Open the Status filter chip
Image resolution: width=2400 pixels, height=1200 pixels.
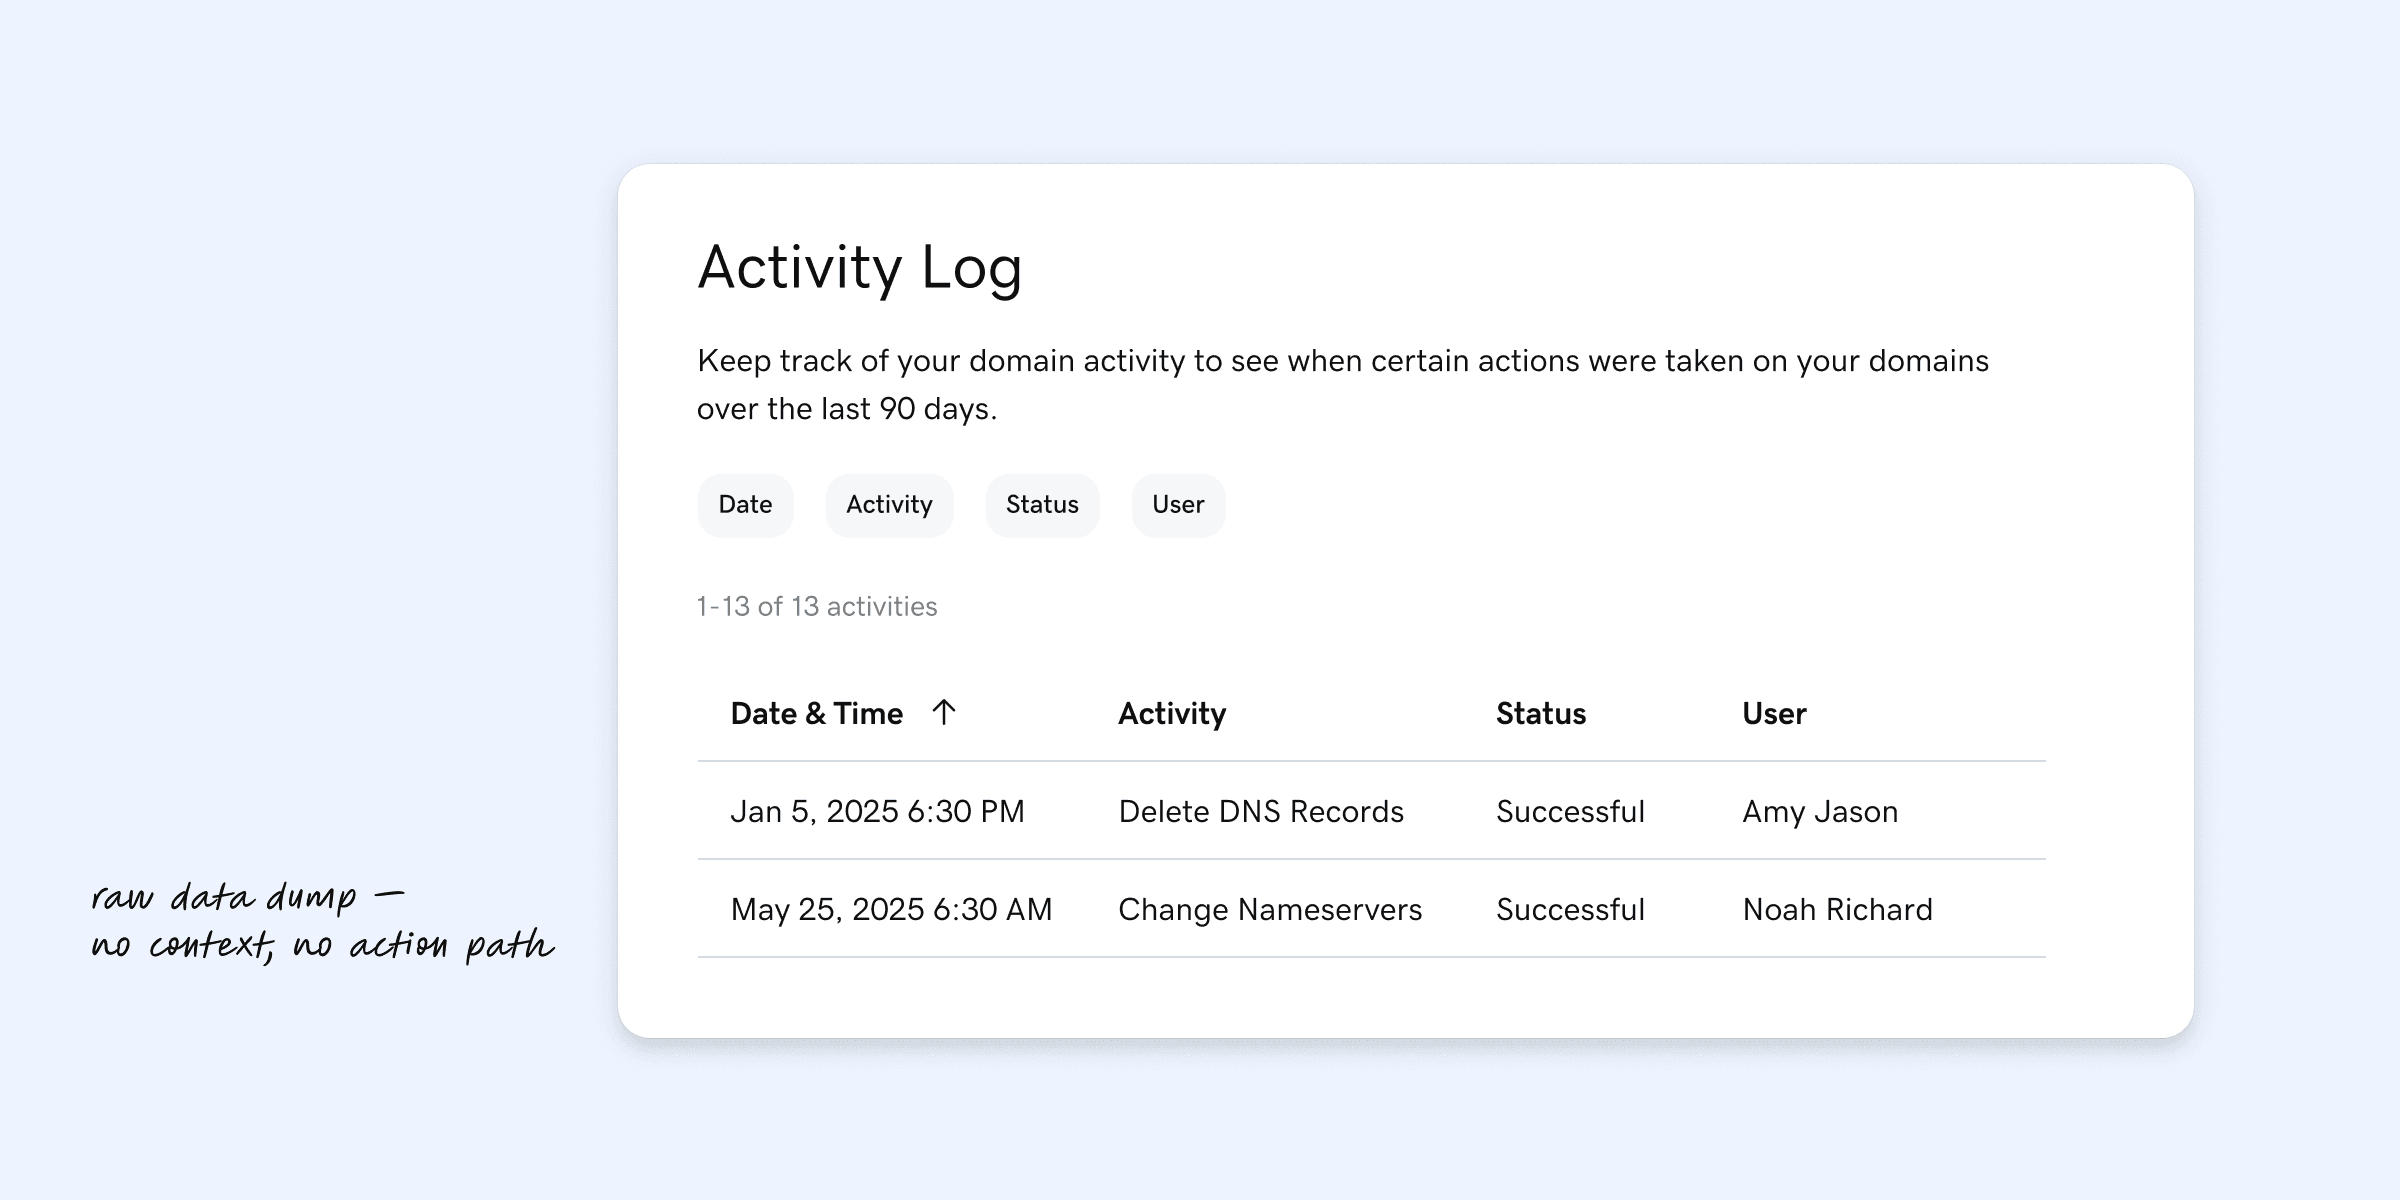(x=1042, y=505)
